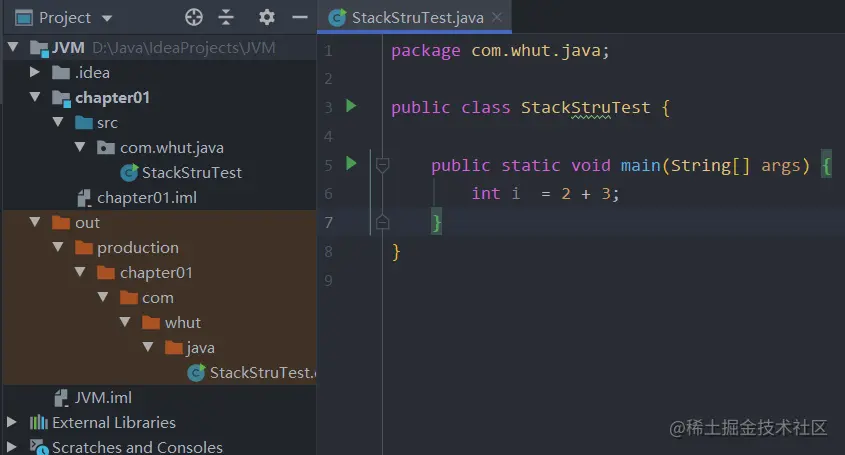Click line number 1 in gutter
This screenshot has height=455, width=845.
328,51
